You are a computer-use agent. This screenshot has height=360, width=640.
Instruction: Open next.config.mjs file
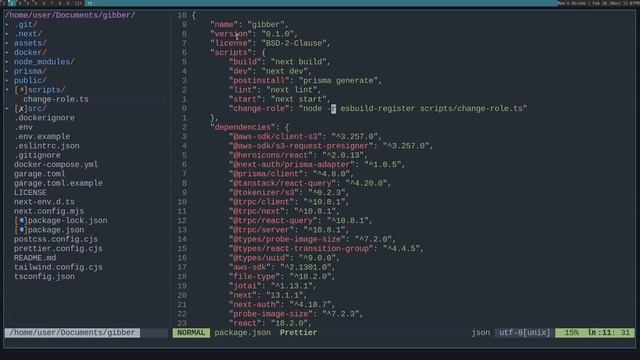(49, 211)
